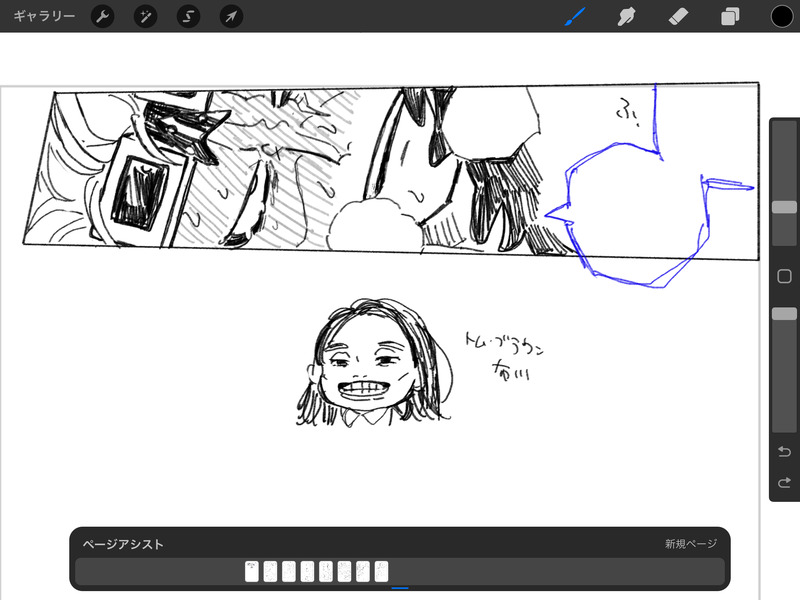Activate the Selection S-shaped tool
Viewport: 800px width, 600px height.
point(188,16)
